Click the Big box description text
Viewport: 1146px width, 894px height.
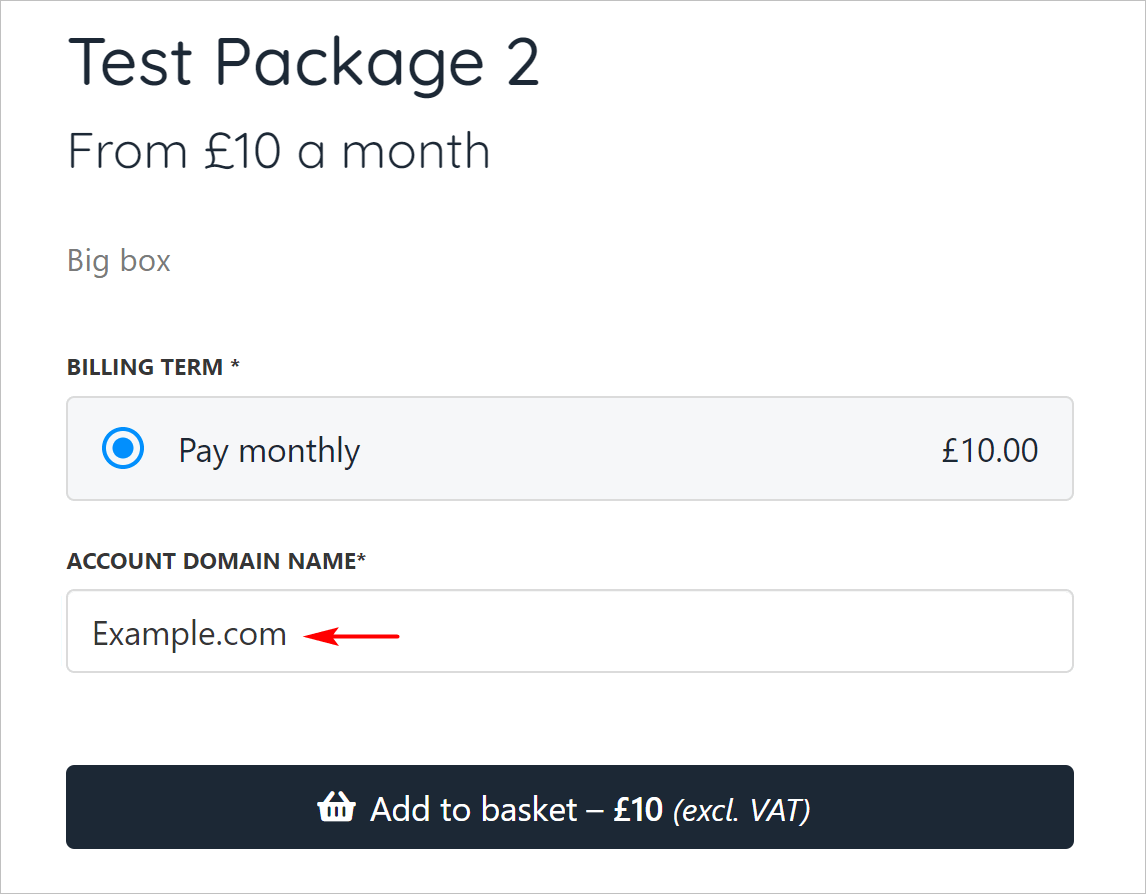click(119, 261)
